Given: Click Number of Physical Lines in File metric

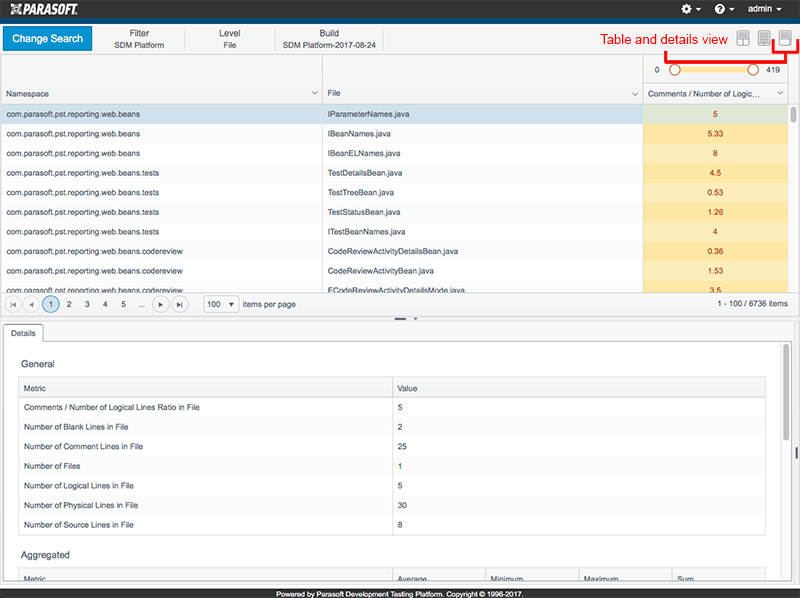Looking at the screenshot, I should point(81,505).
